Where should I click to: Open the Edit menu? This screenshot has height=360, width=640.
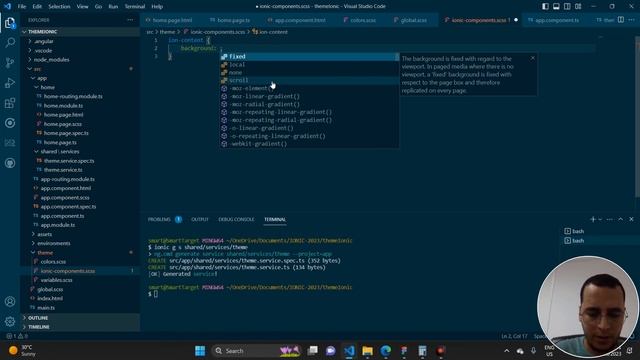pyautogui.click(x=37, y=7)
